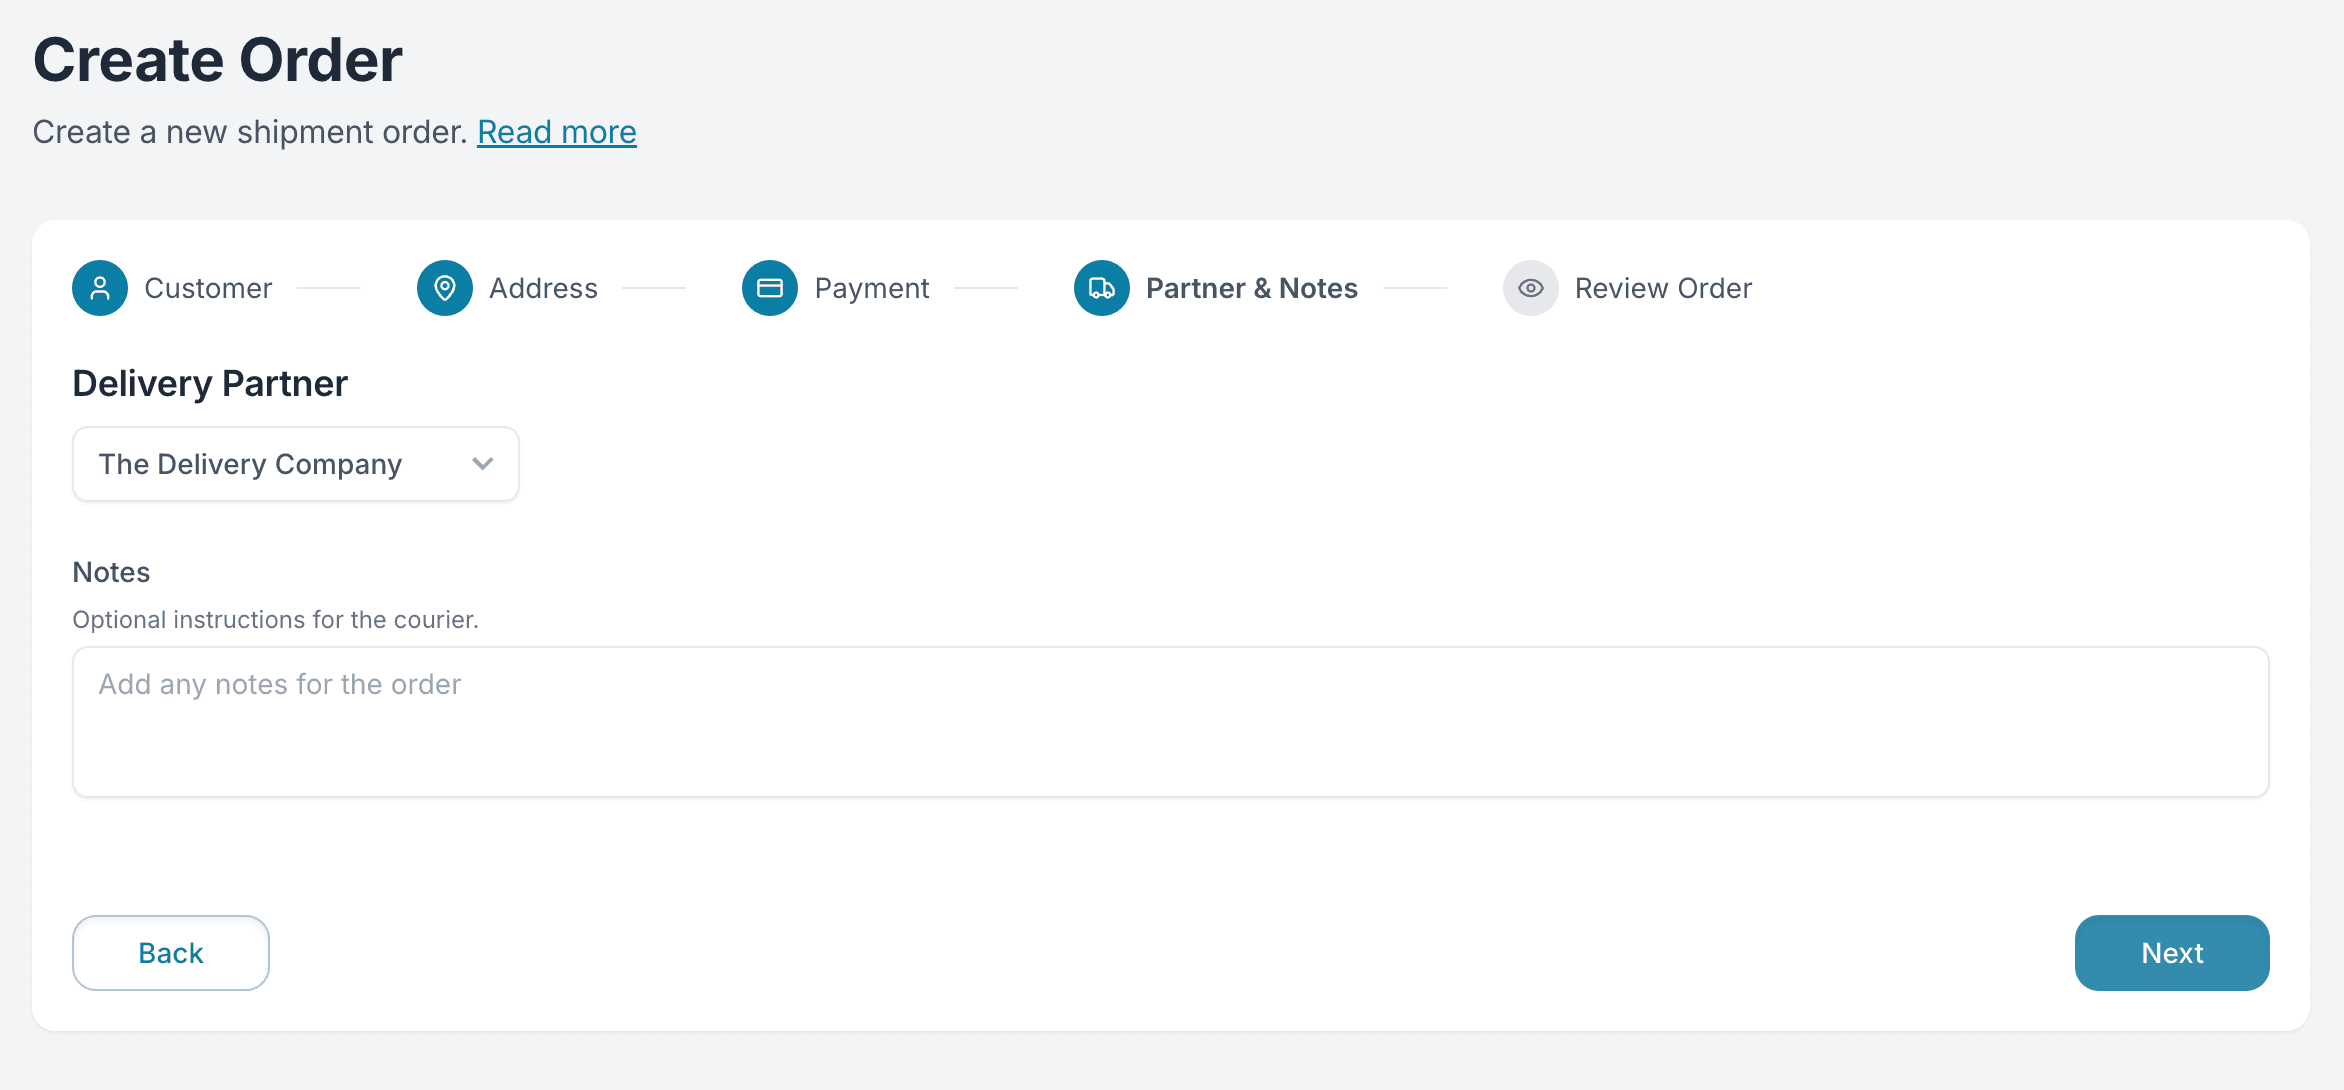The image size is (2344, 1090).
Task: Click the Customer step user icon
Action: point(100,288)
